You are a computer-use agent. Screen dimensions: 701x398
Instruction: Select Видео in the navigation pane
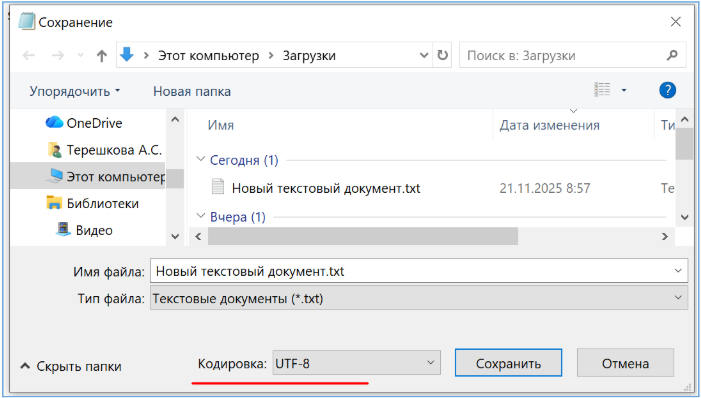[84, 230]
